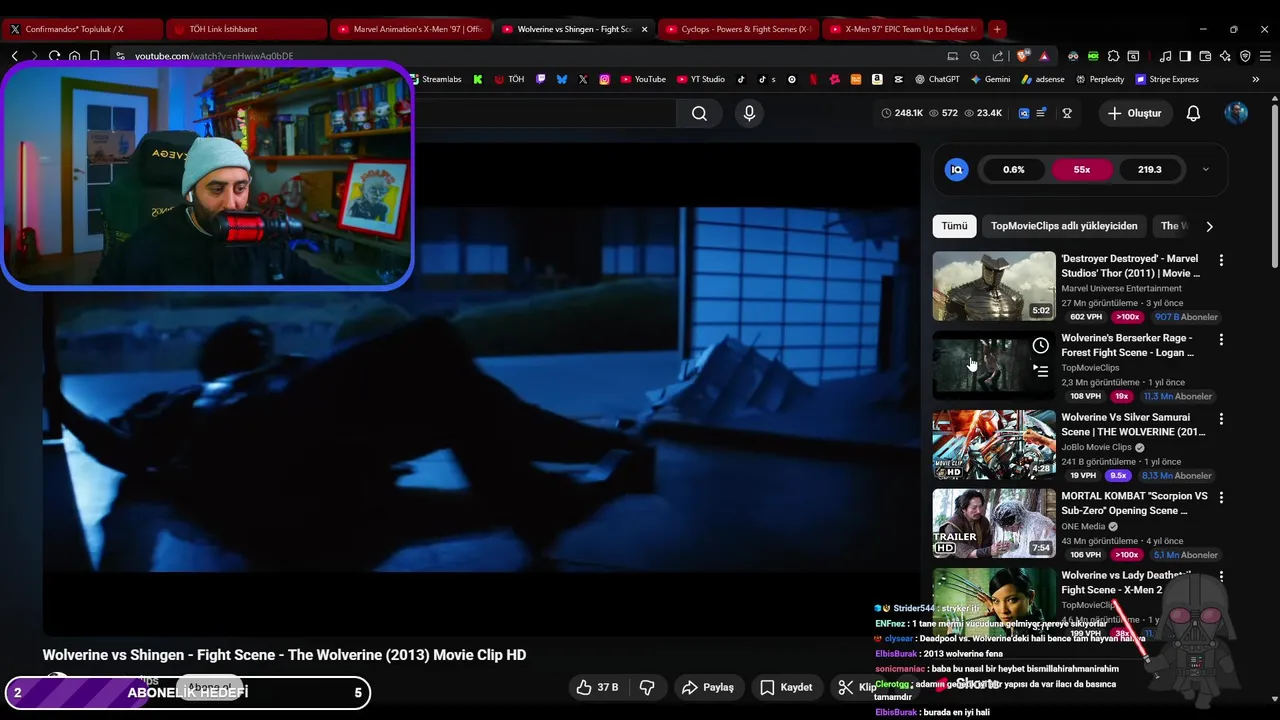Image resolution: width=1280 pixels, height=720 pixels.
Task: Select the TopMovieClips adlı yükleyiciden chip
Action: point(1064,226)
